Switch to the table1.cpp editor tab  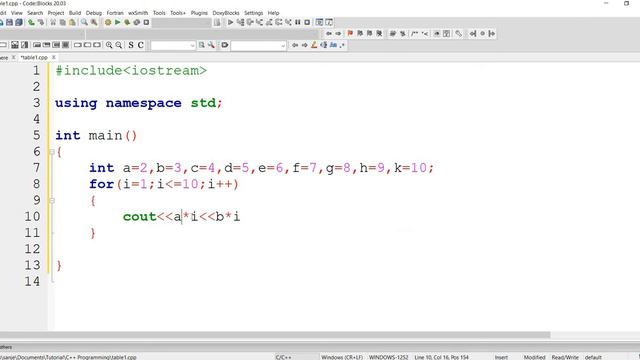pyautogui.click(x=34, y=58)
